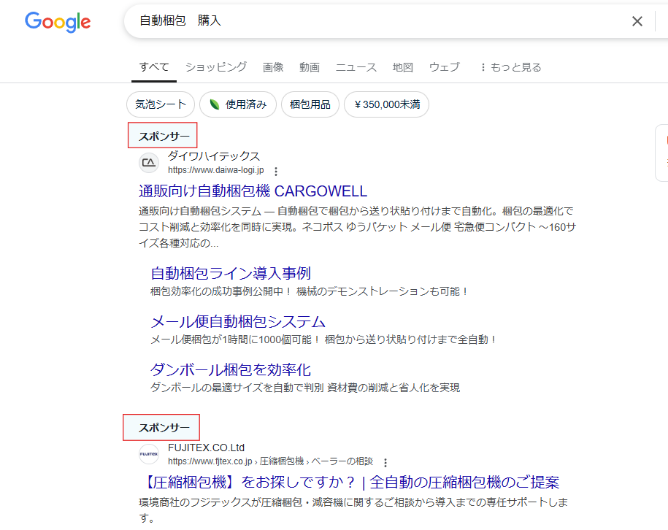
Task: Apply the ¥350,000未満 price filter chip
Action: pyautogui.click(x=386, y=104)
